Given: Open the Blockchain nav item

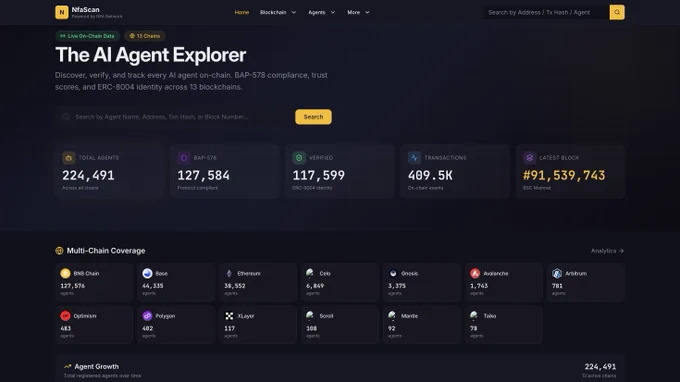Looking at the screenshot, I should [x=273, y=13].
